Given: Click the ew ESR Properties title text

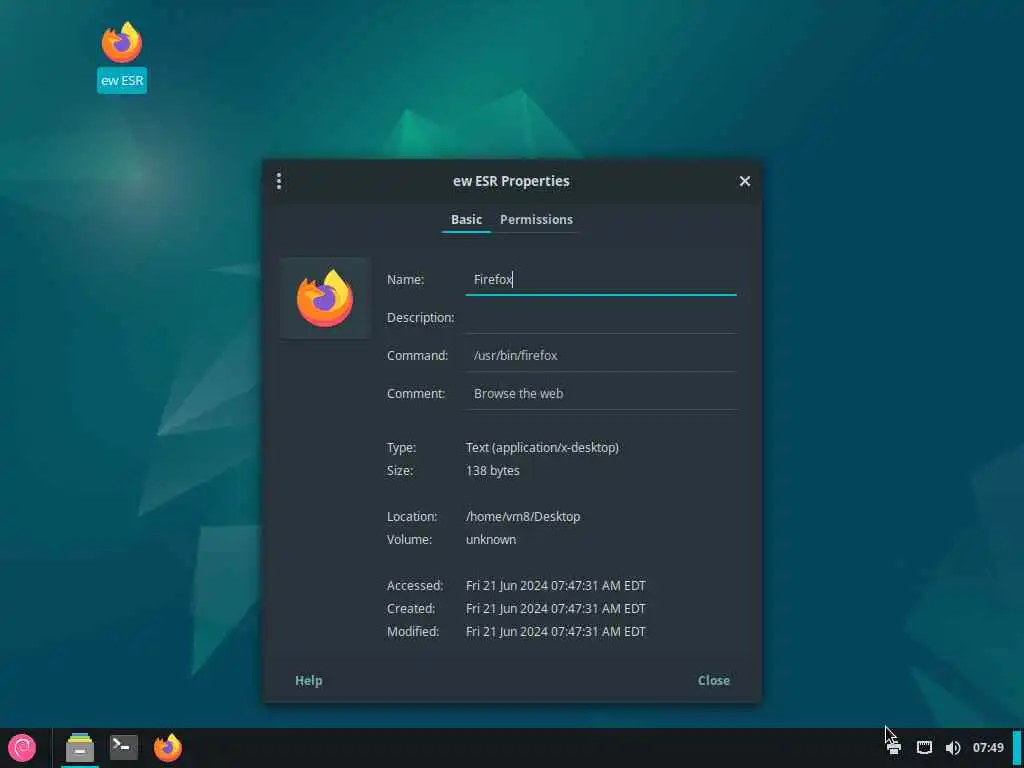Looking at the screenshot, I should [x=511, y=181].
